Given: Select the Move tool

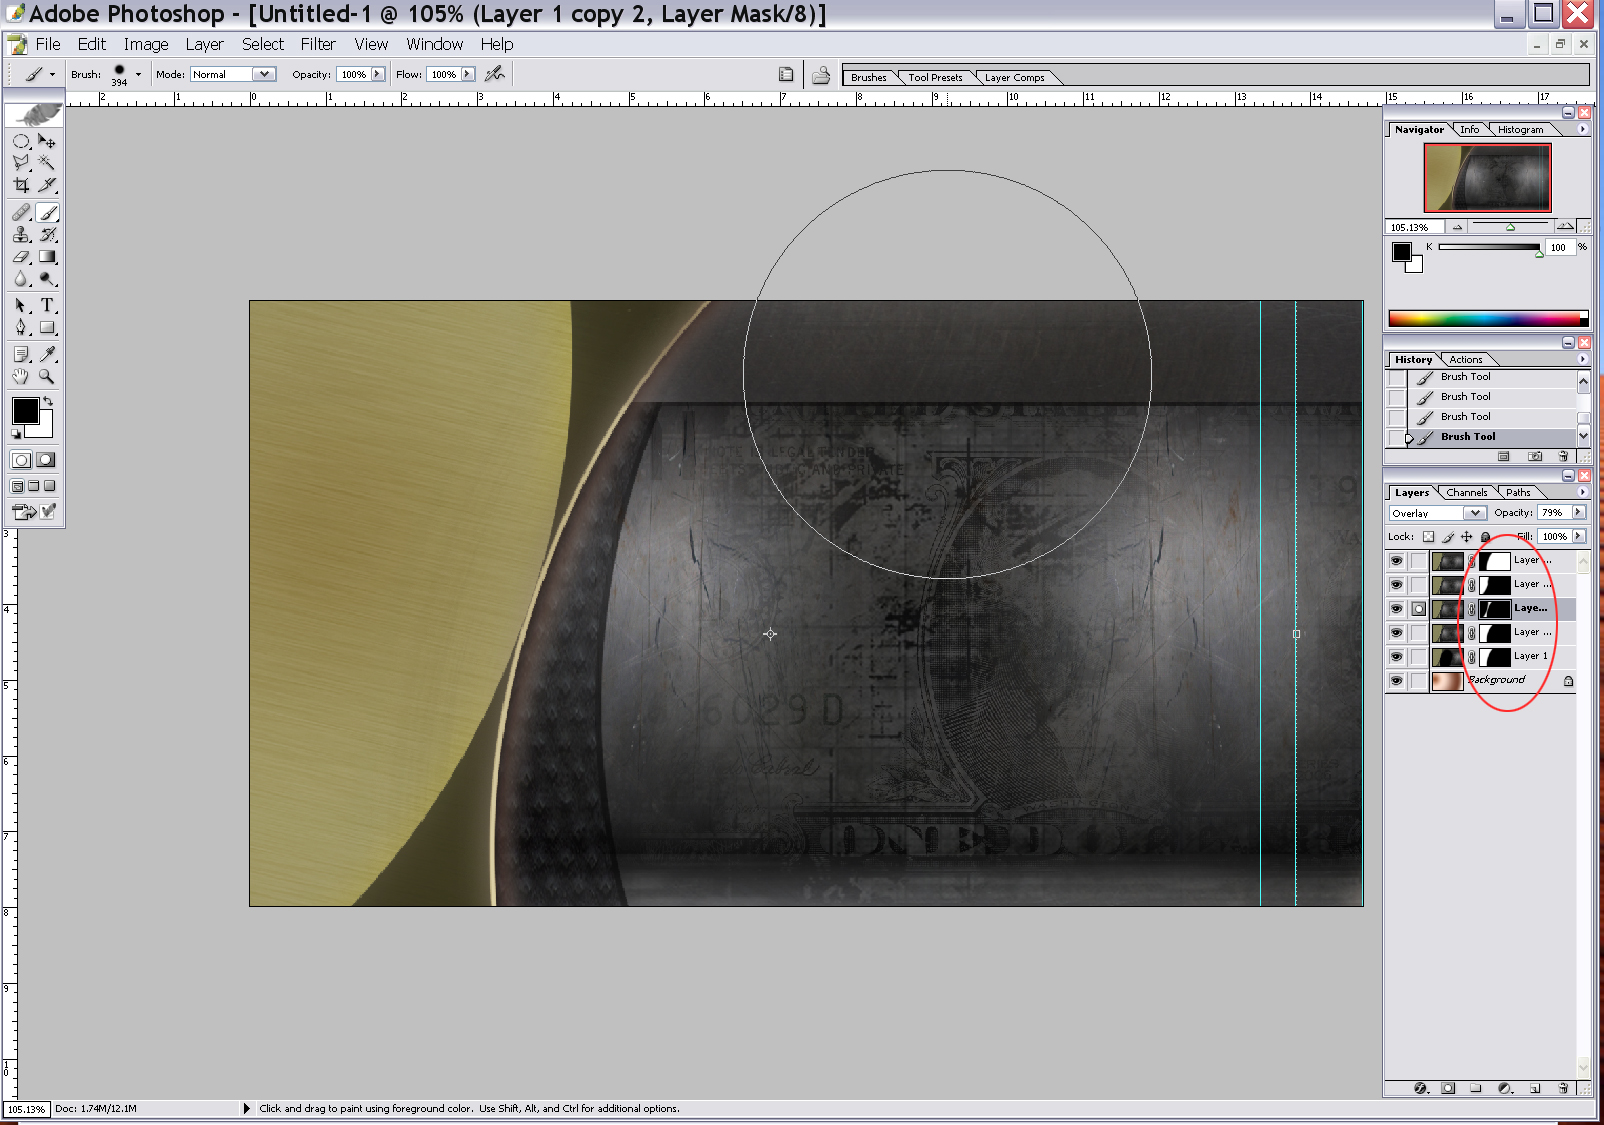Looking at the screenshot, I should tap(47, 141).
